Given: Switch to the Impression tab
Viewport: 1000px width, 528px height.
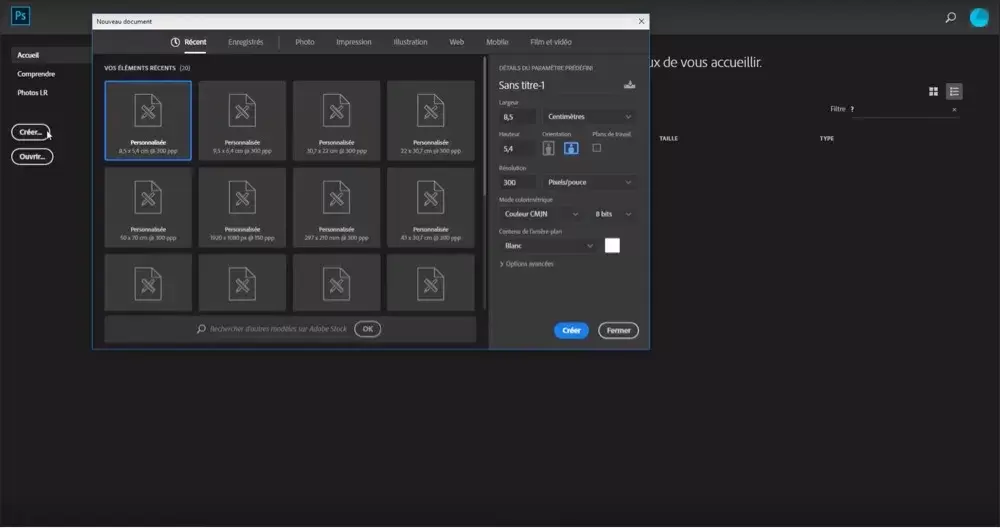Looking at the screenshot, I should coord(353,42).
